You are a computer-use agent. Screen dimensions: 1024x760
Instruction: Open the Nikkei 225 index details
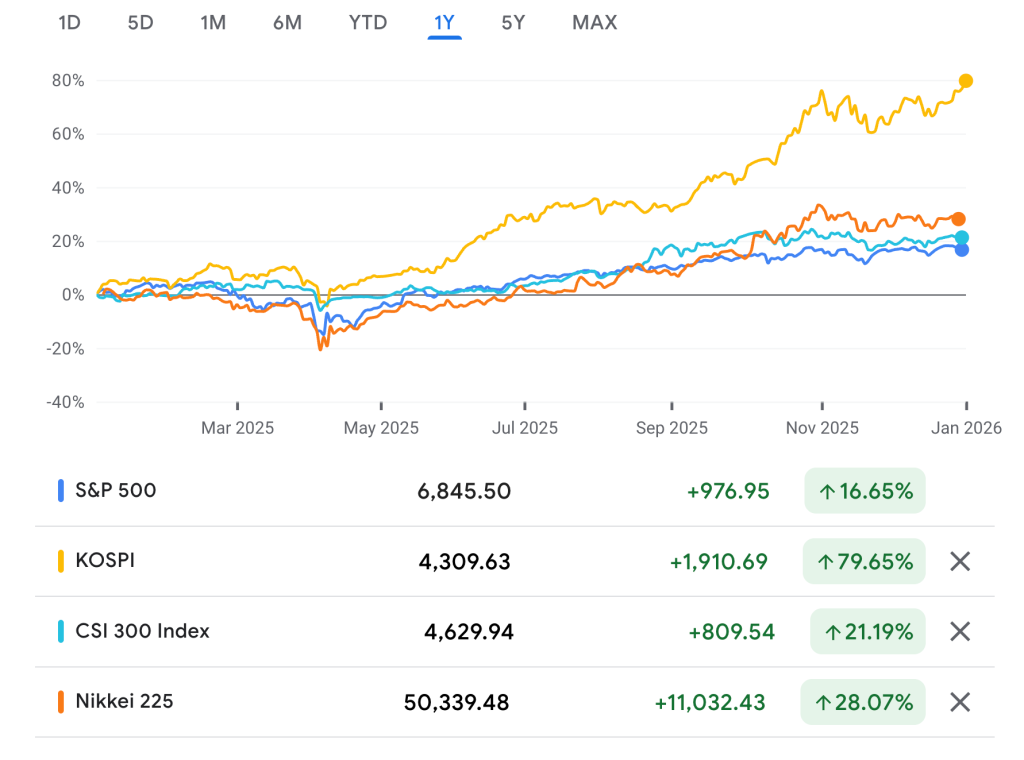pos(124,701)
